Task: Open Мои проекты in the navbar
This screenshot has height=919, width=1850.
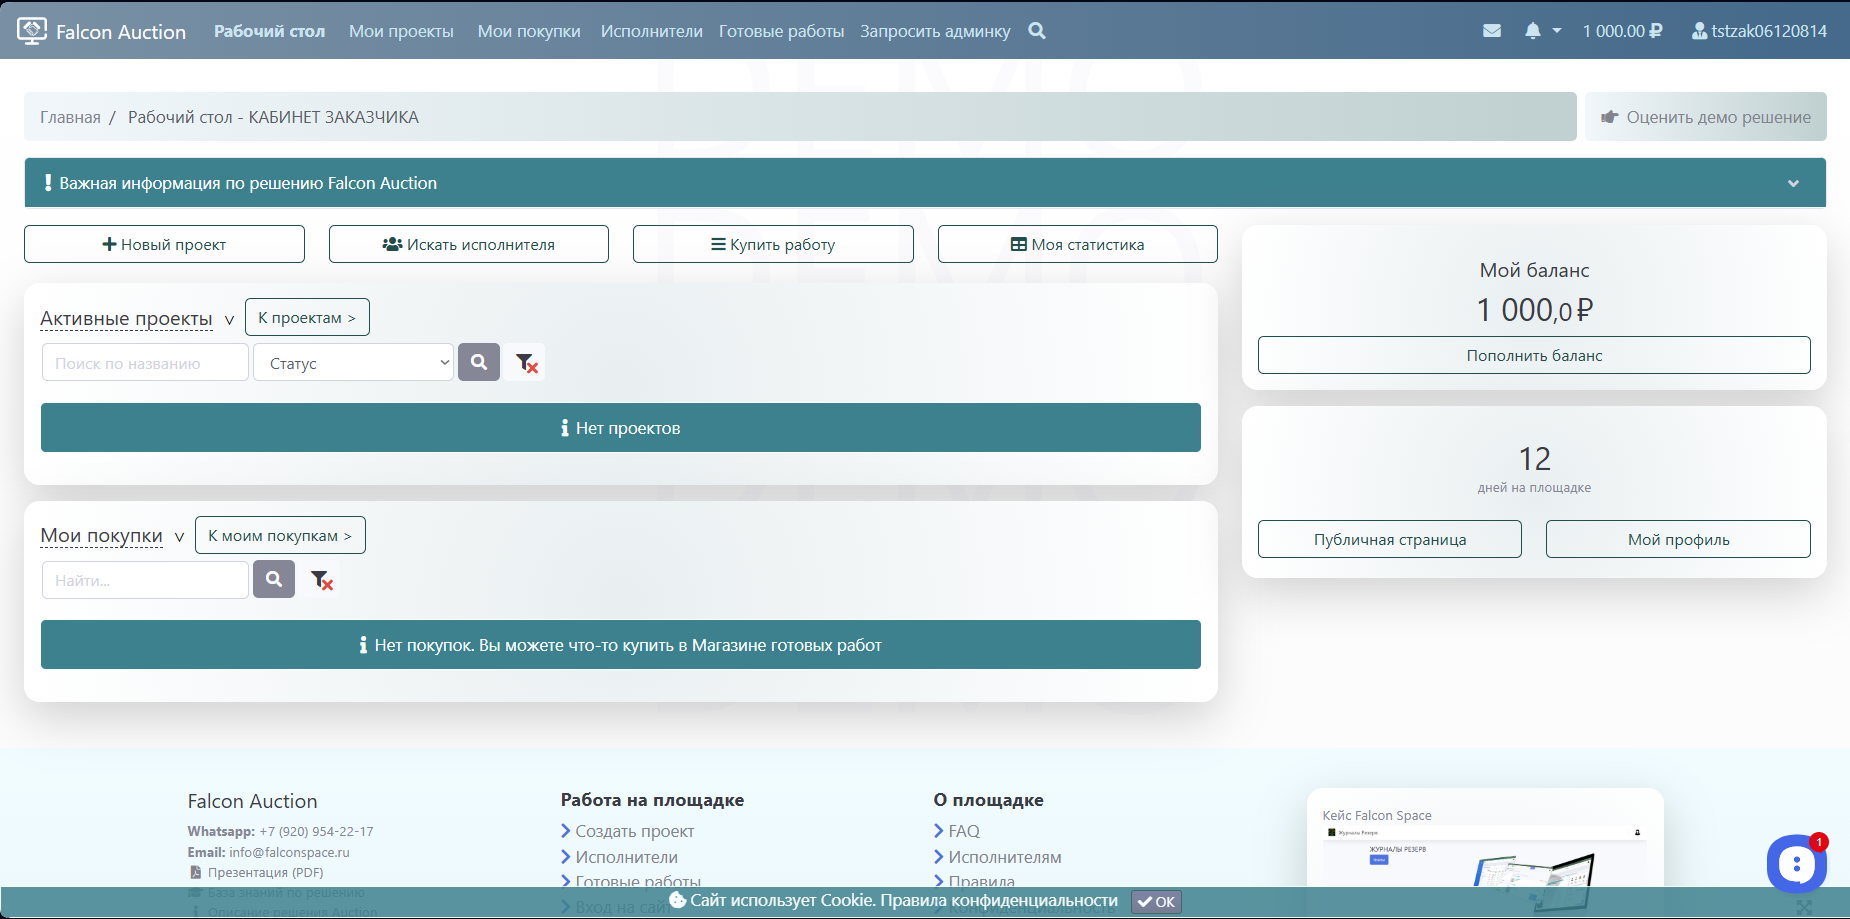Action: click(x=401, y=31)
